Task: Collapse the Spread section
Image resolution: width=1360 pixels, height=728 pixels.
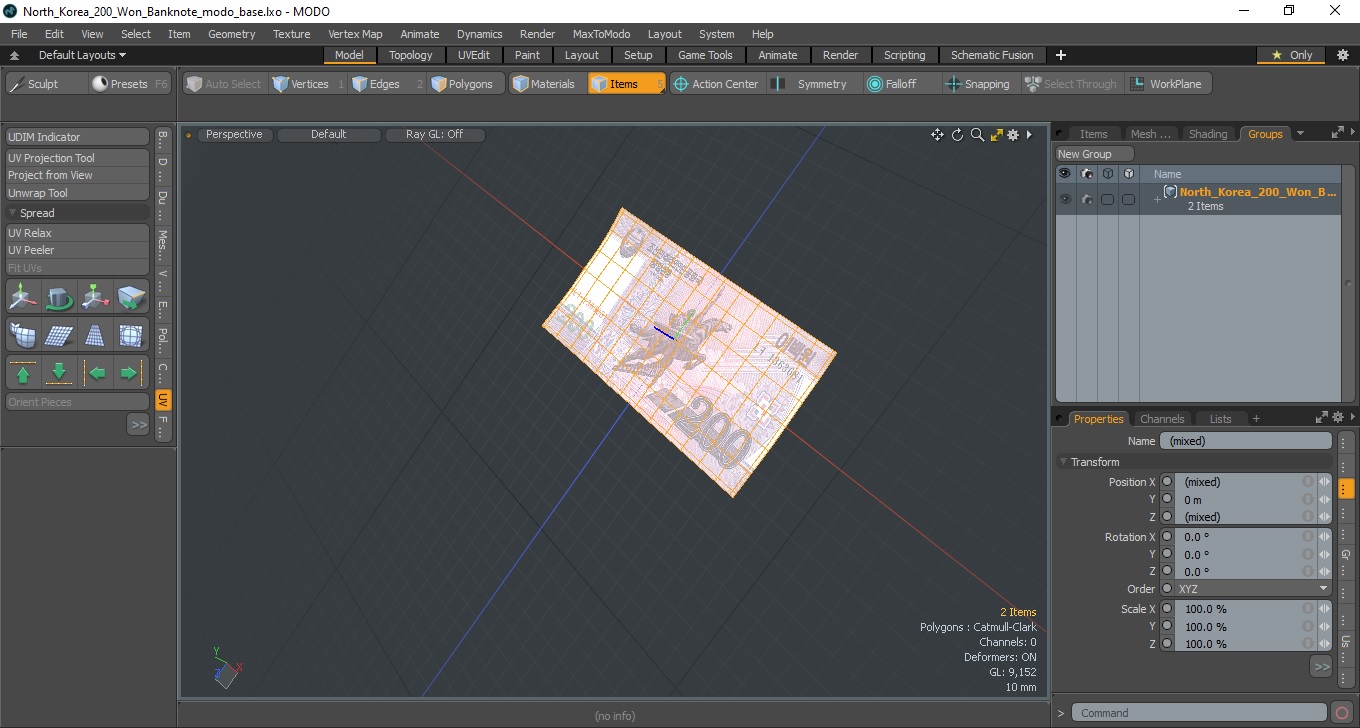Action: click(12, 213)
